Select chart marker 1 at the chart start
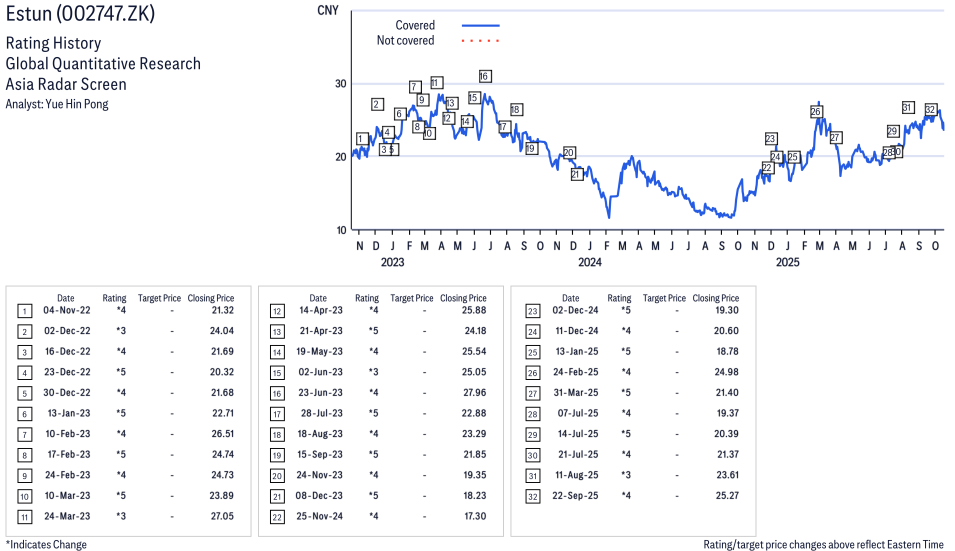 click(x=362, y=139)
